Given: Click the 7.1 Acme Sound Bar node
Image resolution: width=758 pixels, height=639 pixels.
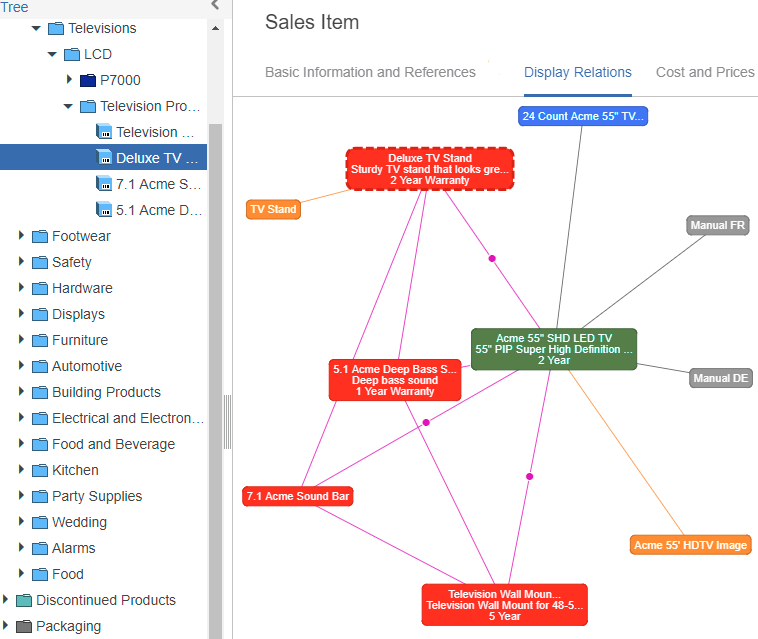Looking at the screenshot, I should [298, 496].
